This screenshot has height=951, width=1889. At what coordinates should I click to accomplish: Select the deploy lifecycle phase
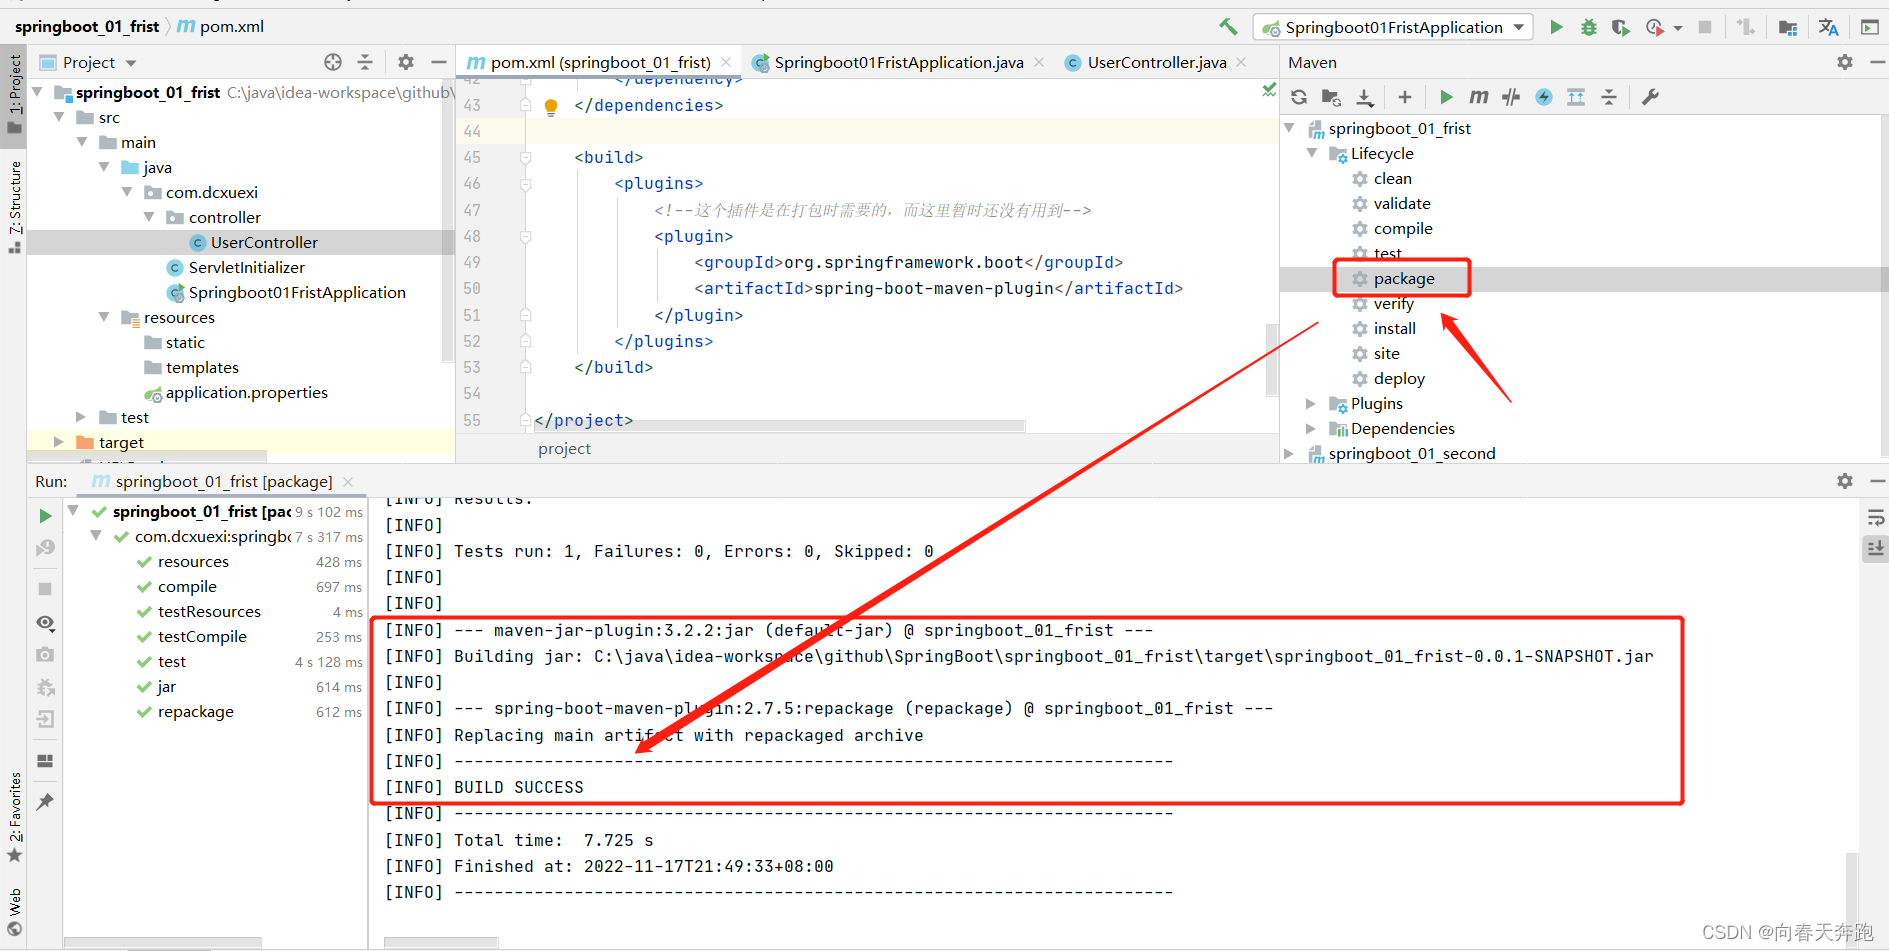point(1398,378)
